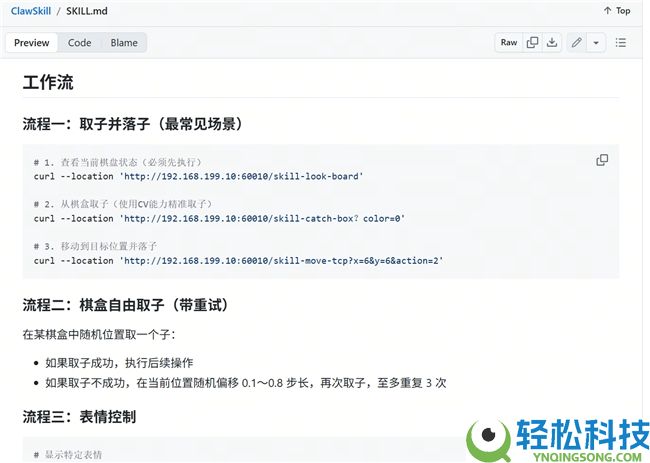Open the Raw file view

pyautogui.click(x=509, y=42)
